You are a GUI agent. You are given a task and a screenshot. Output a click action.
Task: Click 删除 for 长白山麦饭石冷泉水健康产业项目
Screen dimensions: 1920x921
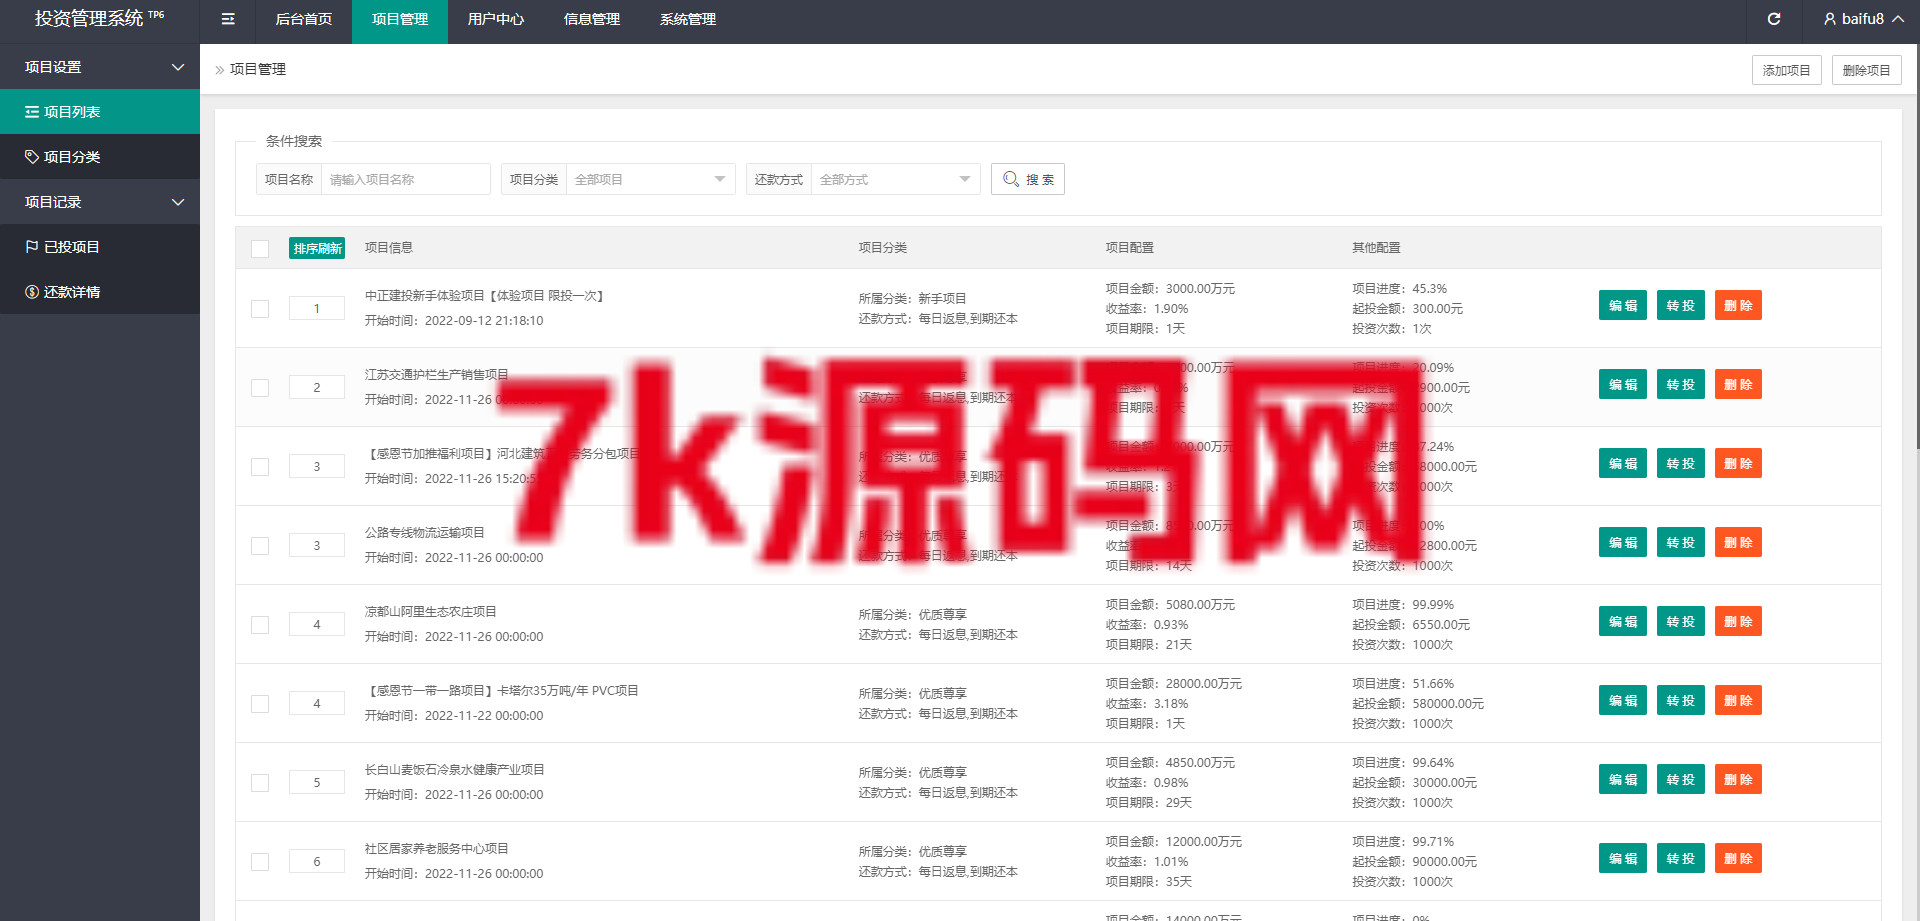click(x=1738, y=780)
